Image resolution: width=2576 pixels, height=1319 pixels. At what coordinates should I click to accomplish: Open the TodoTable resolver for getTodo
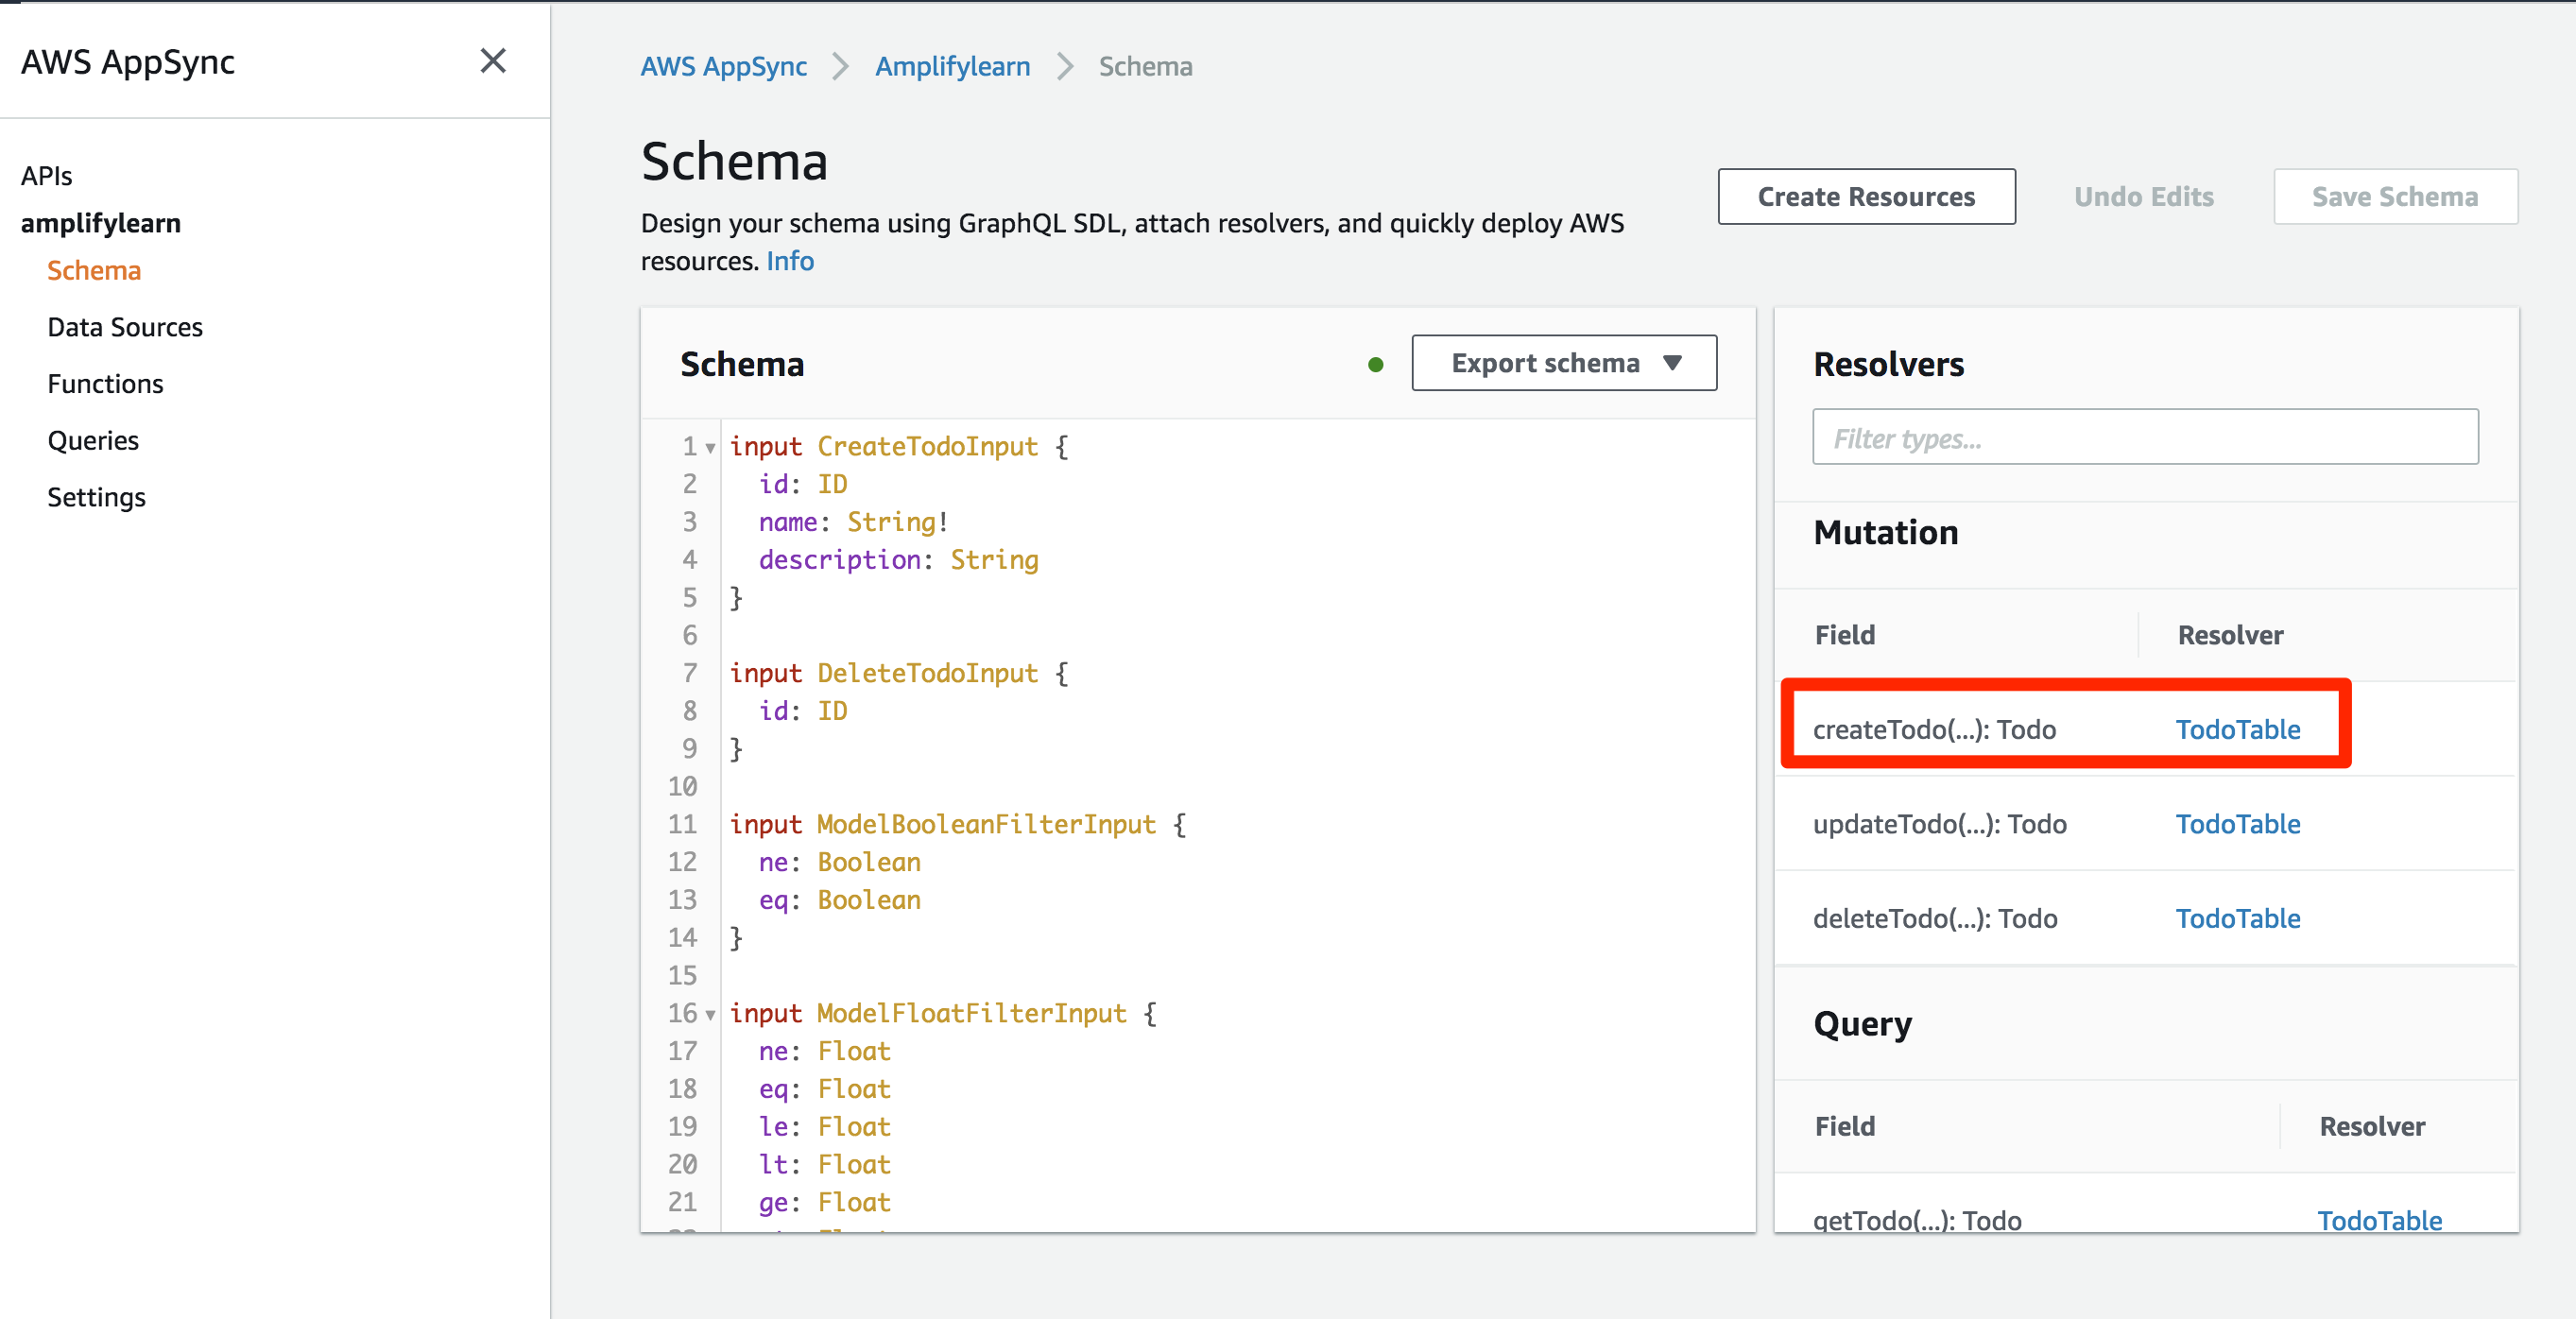click(2379, 1219)
